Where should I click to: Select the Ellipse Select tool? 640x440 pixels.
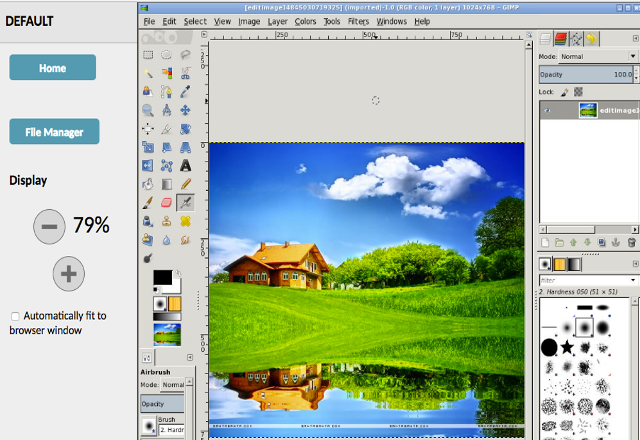tap(167, 55)
